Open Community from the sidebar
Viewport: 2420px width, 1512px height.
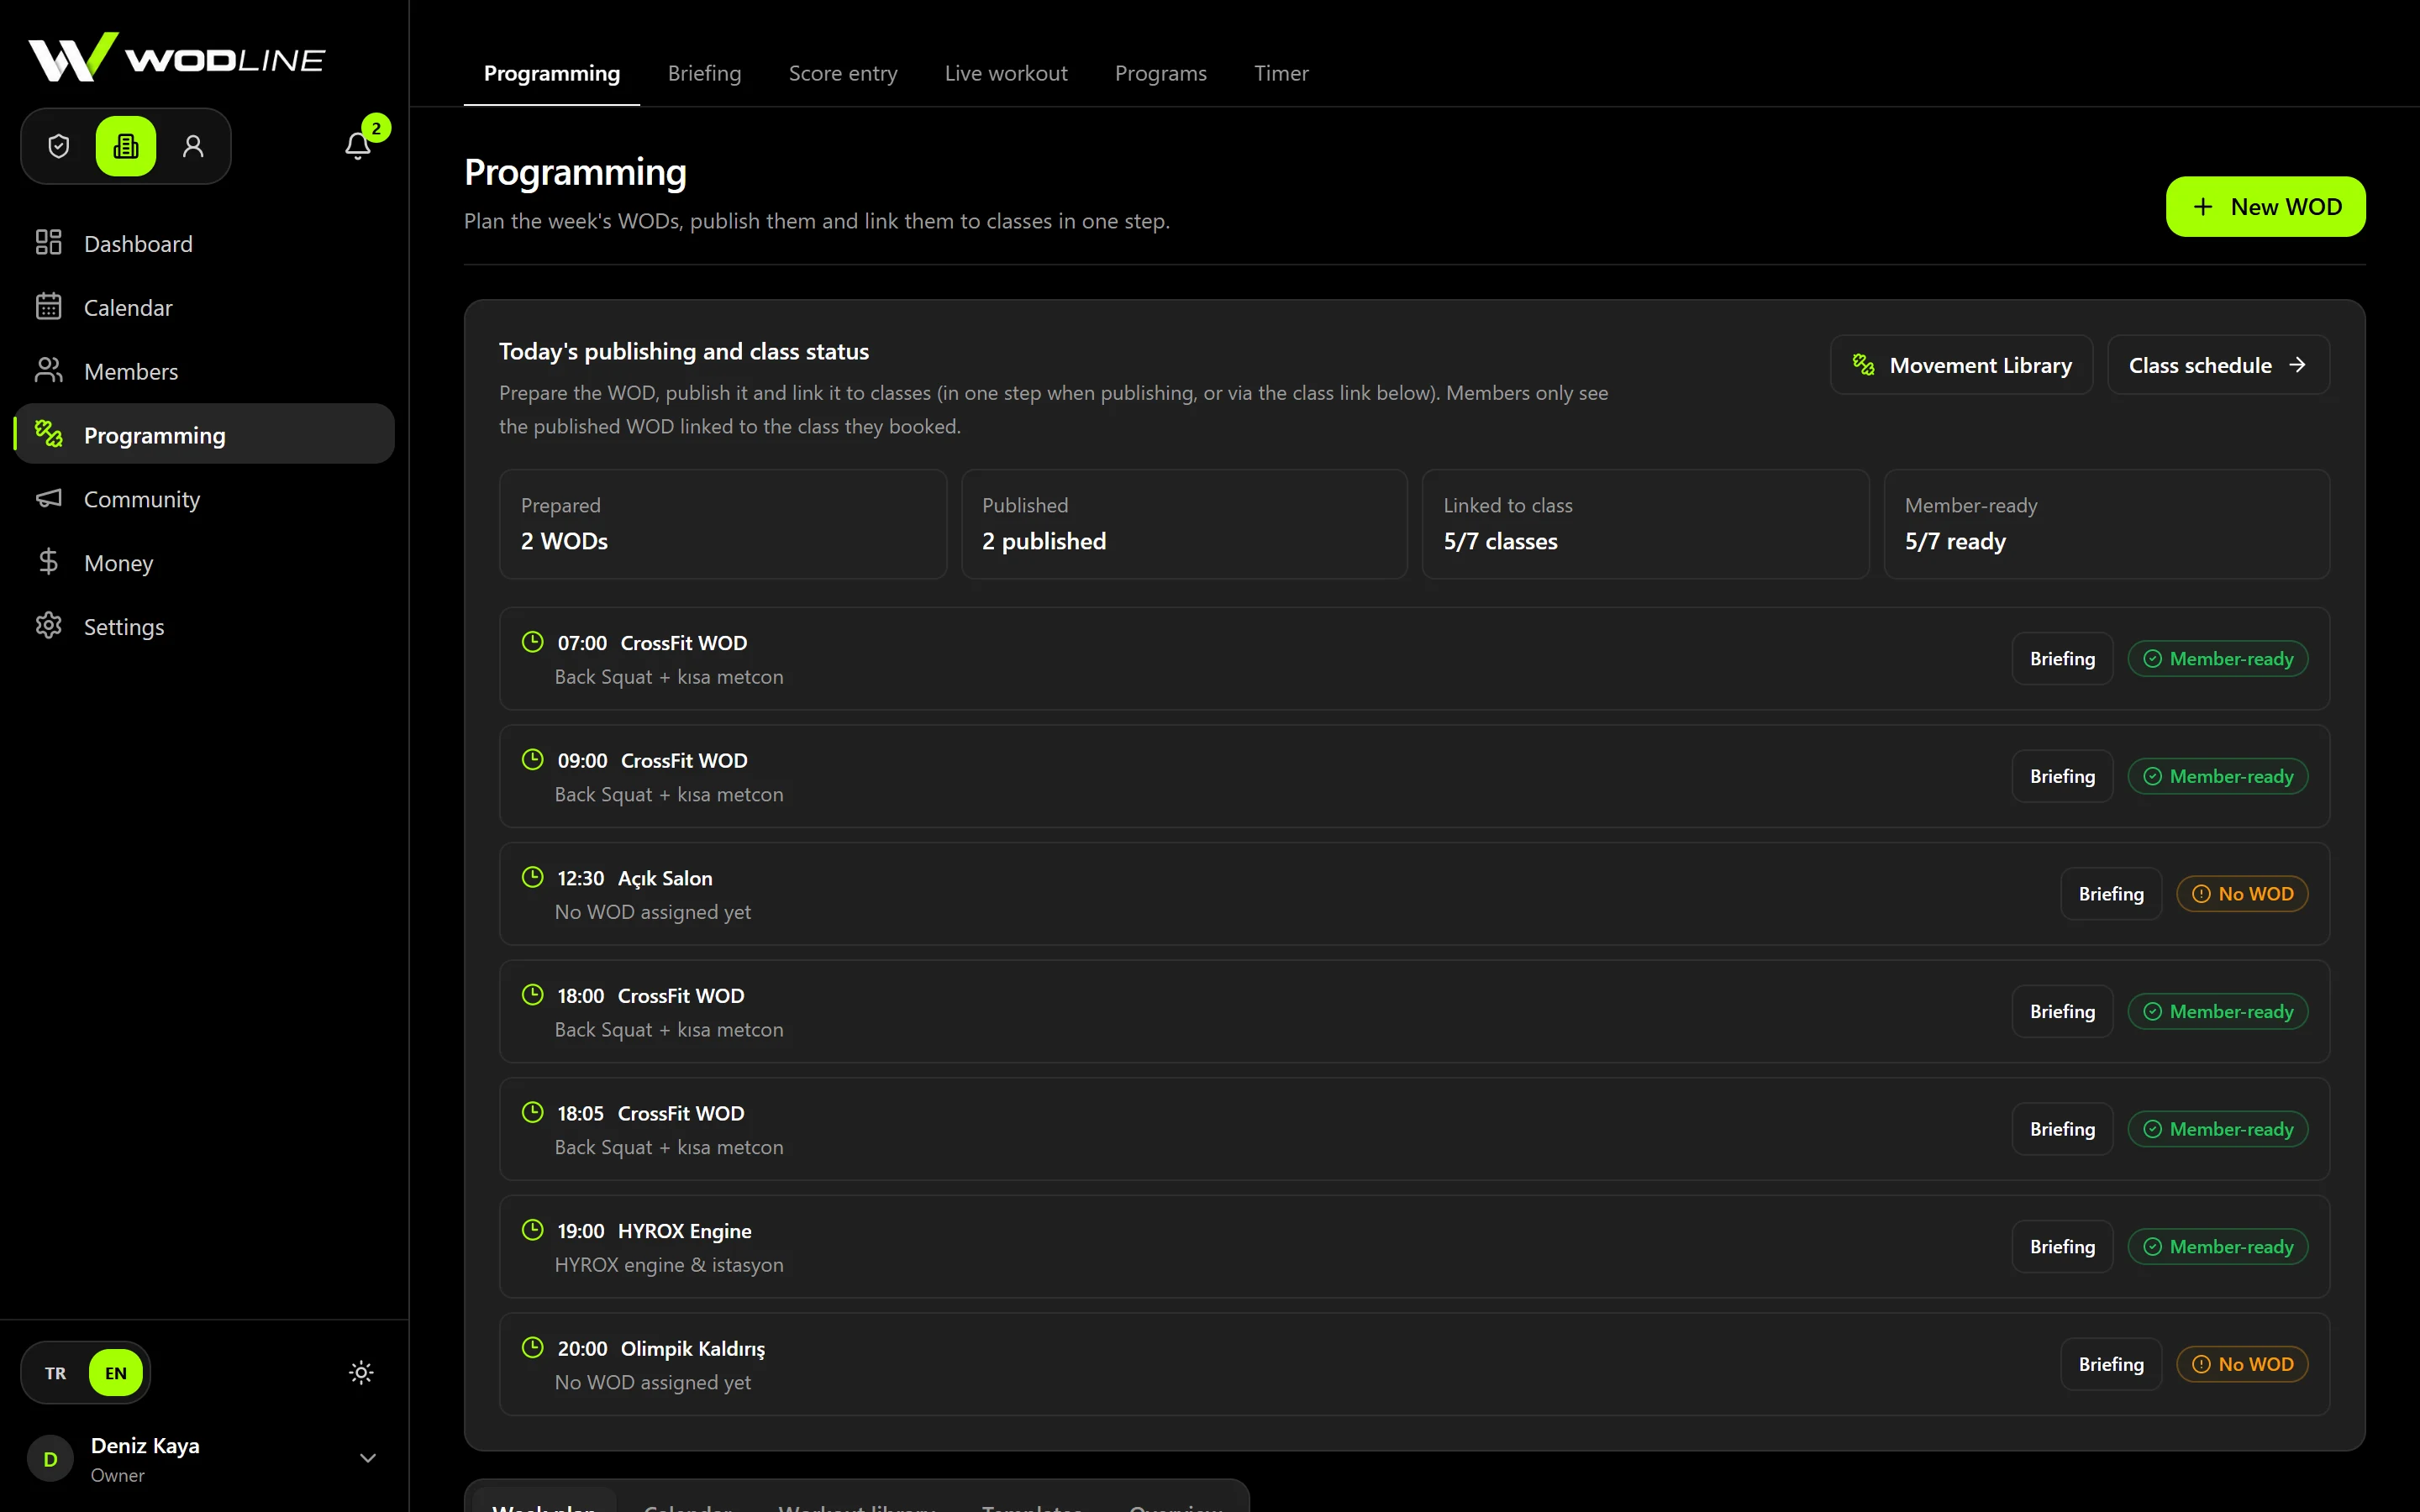click(204, 499)
